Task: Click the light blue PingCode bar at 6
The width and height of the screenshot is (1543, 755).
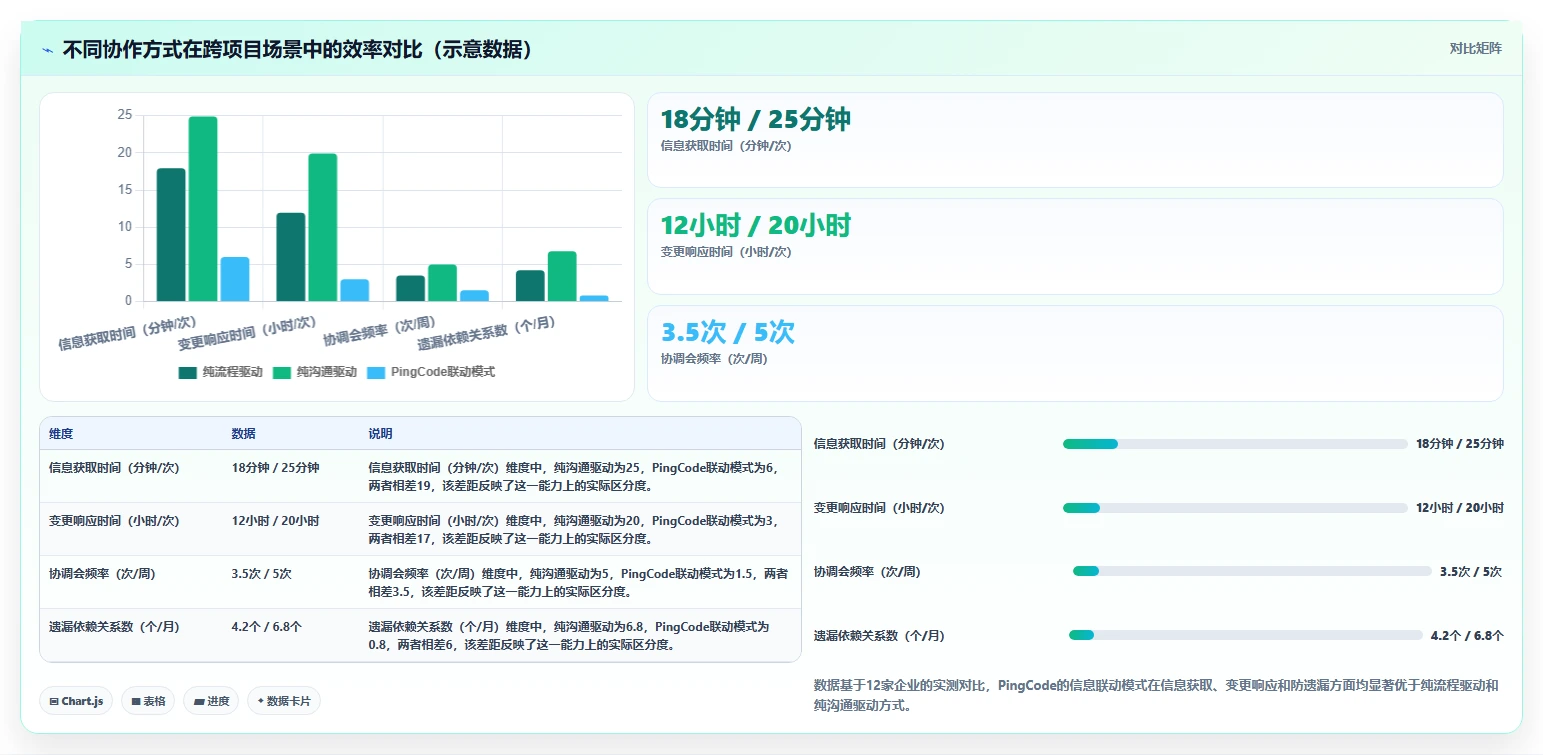Action: [235, 279]
